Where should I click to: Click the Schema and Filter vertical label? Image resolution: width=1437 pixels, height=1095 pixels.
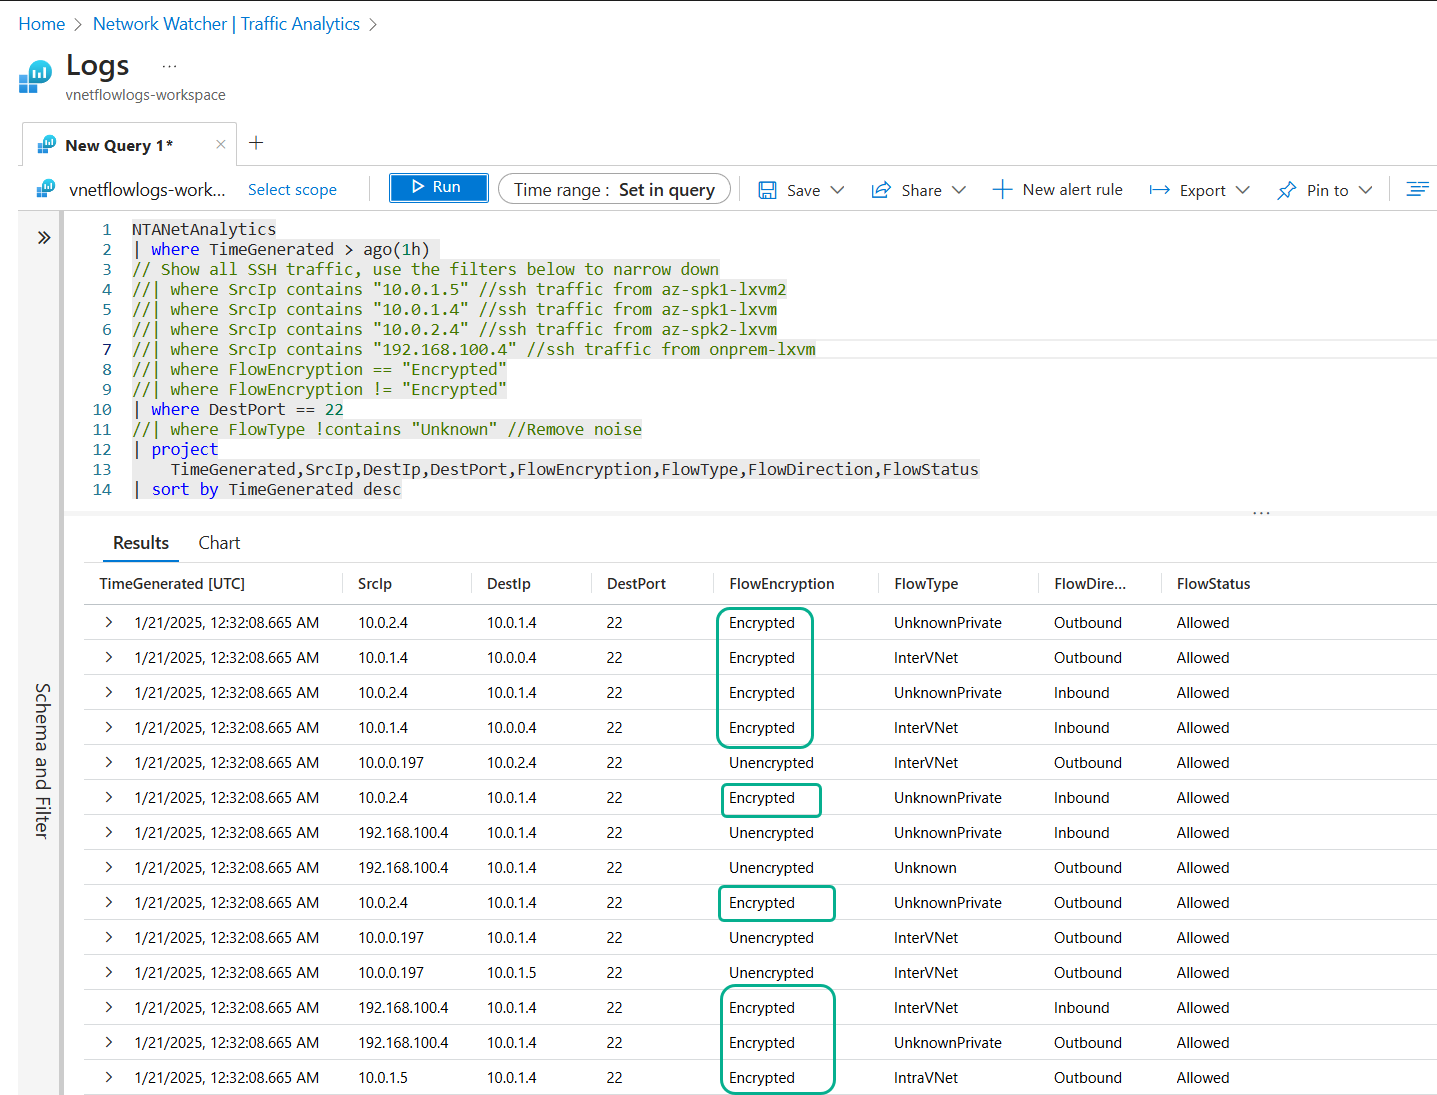41,760
